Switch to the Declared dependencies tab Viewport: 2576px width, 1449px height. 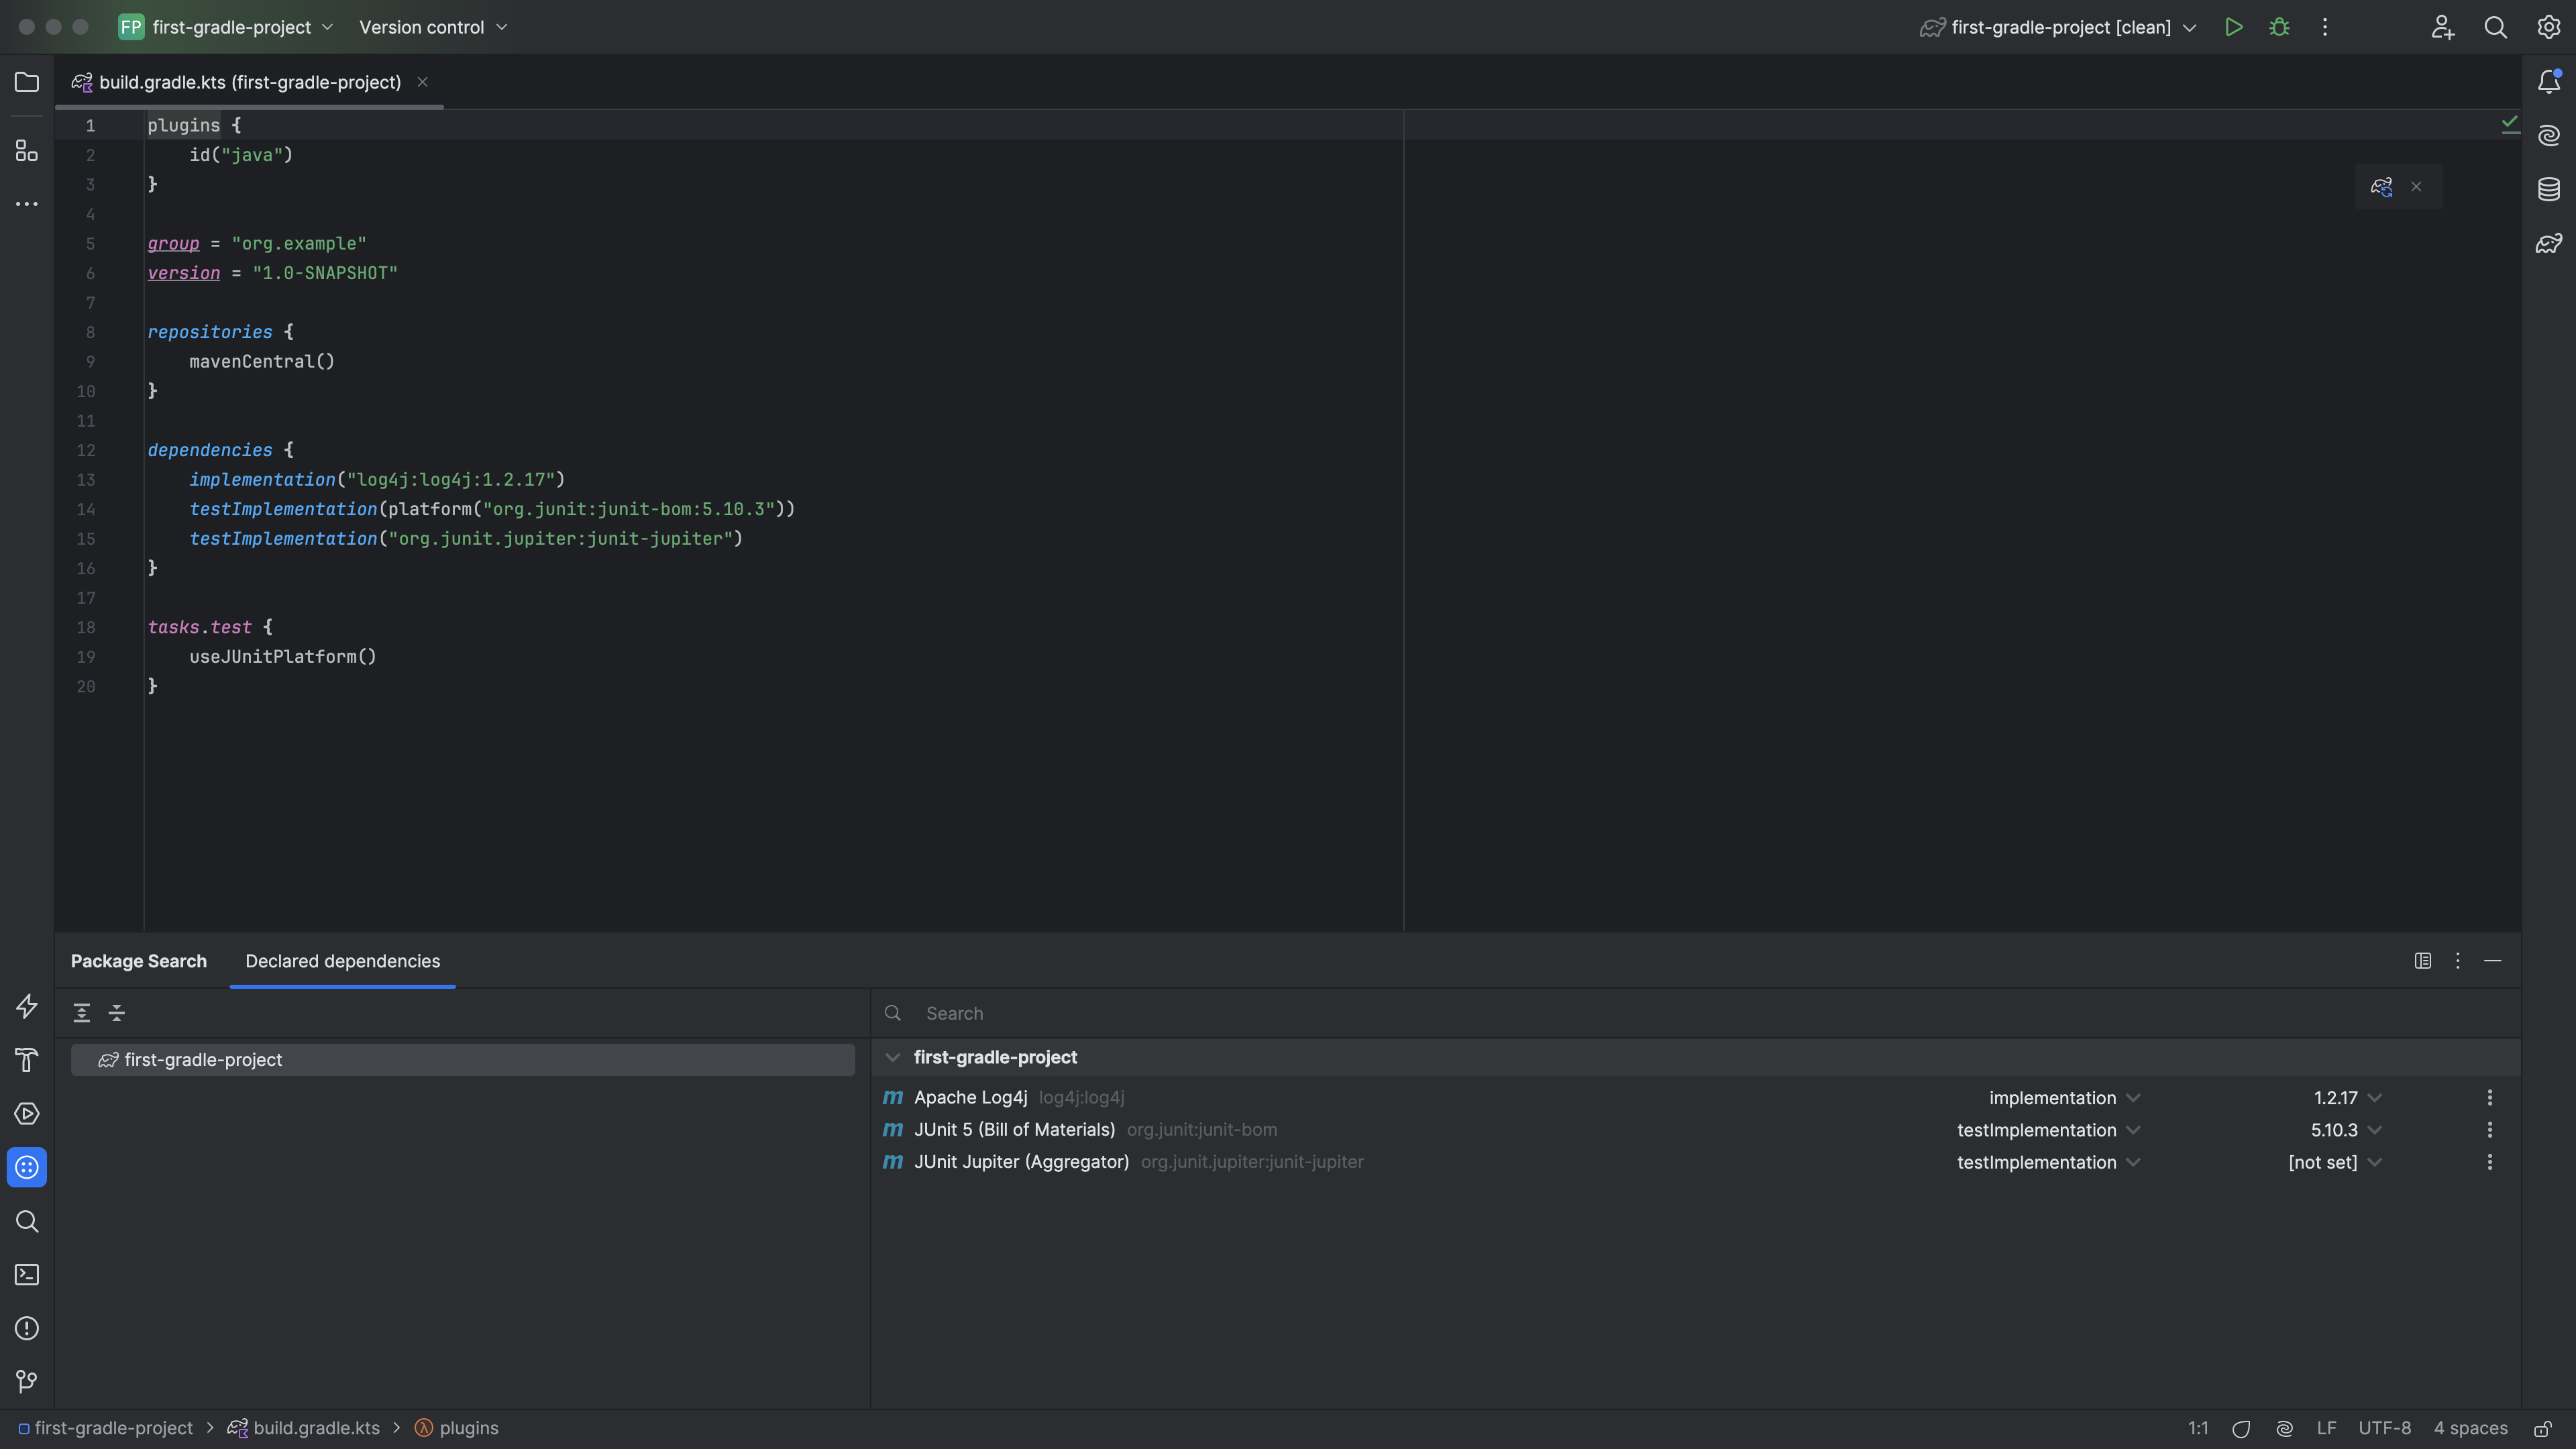point(342,961)
